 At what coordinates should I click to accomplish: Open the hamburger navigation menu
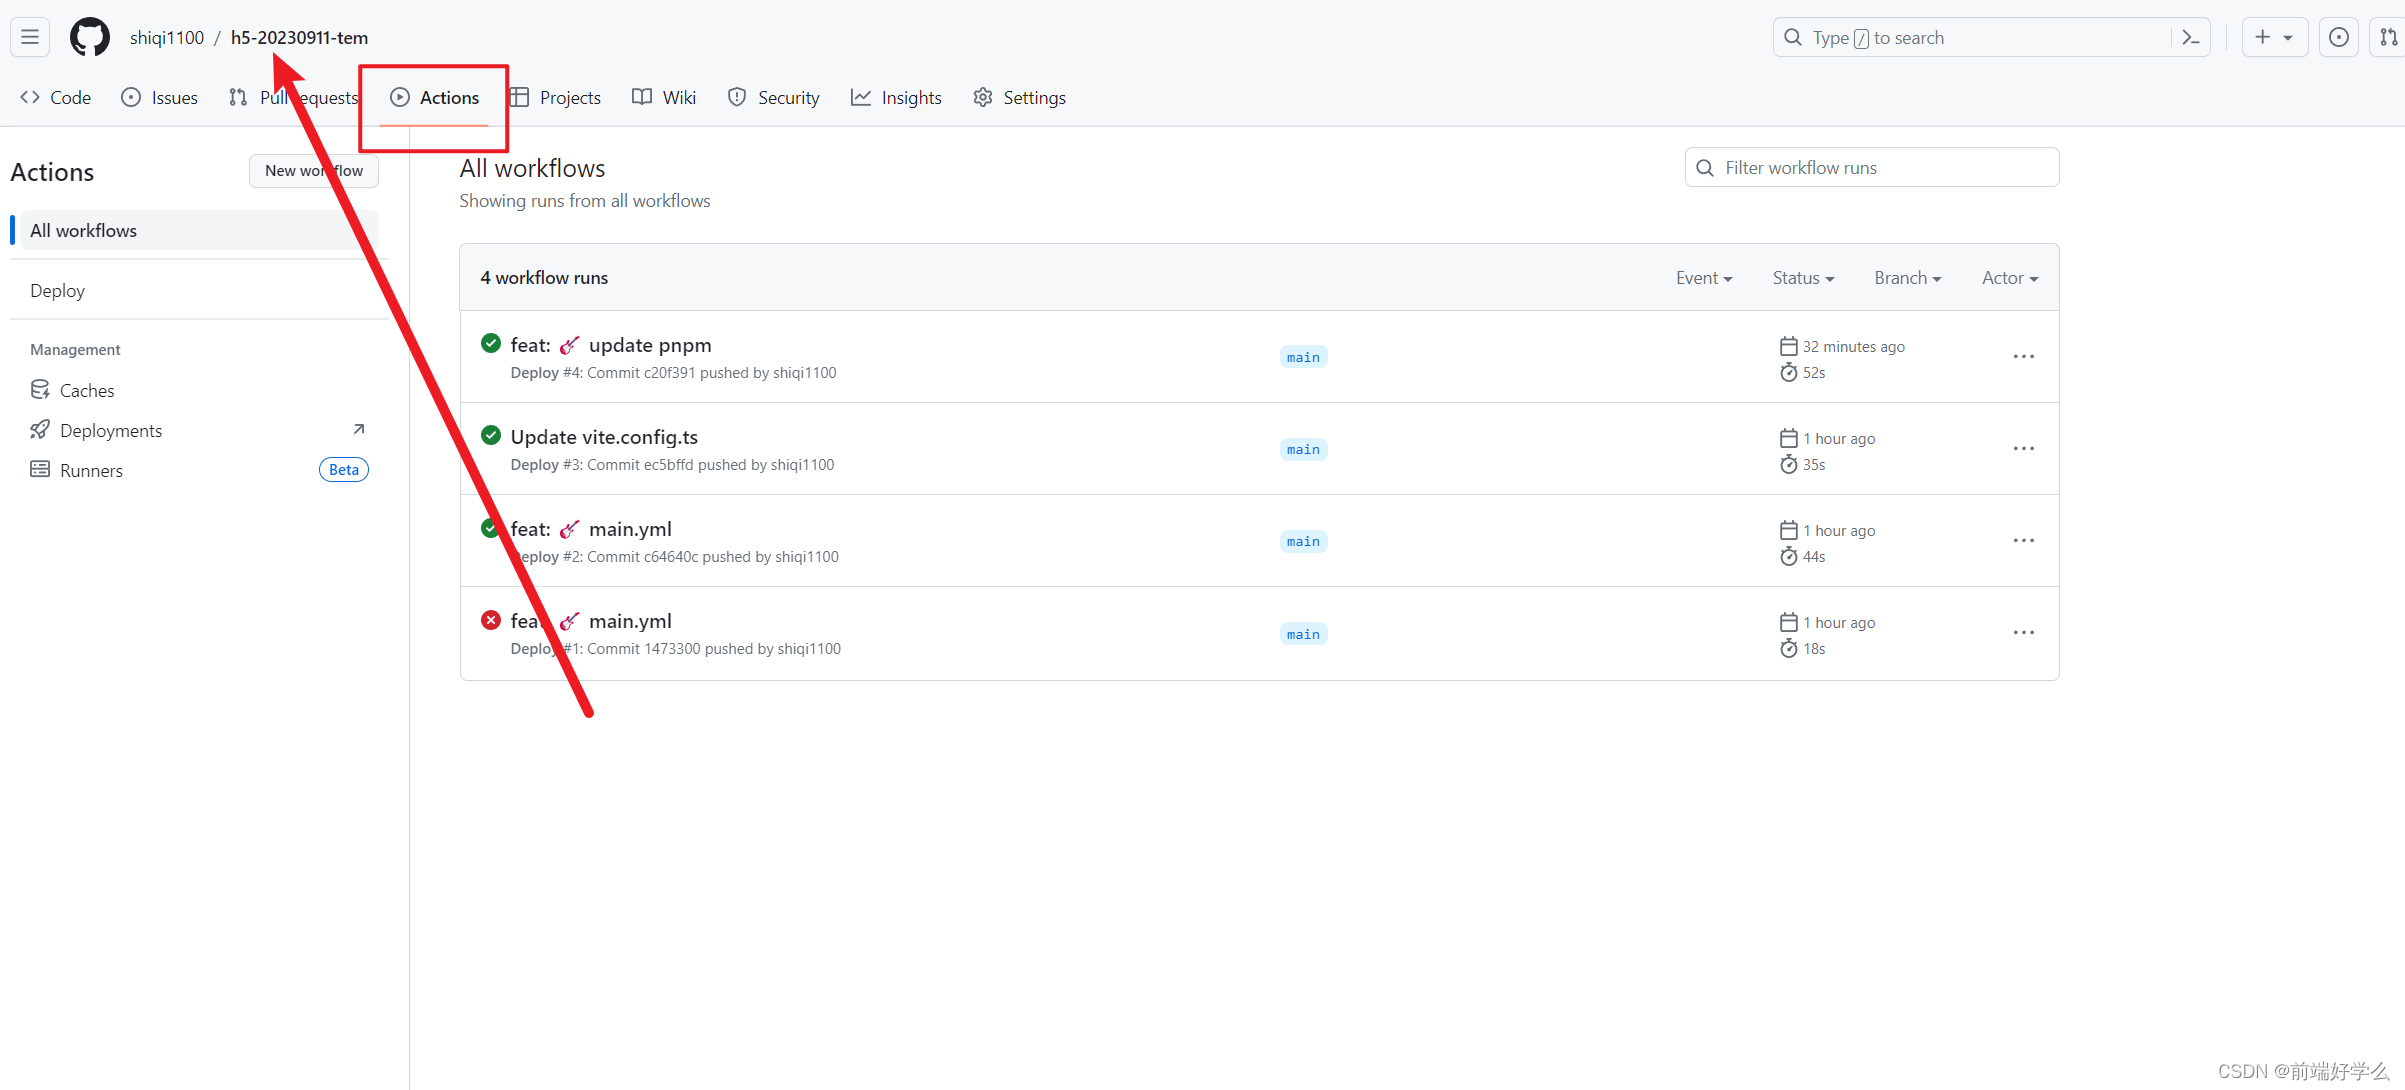(30, 37)
